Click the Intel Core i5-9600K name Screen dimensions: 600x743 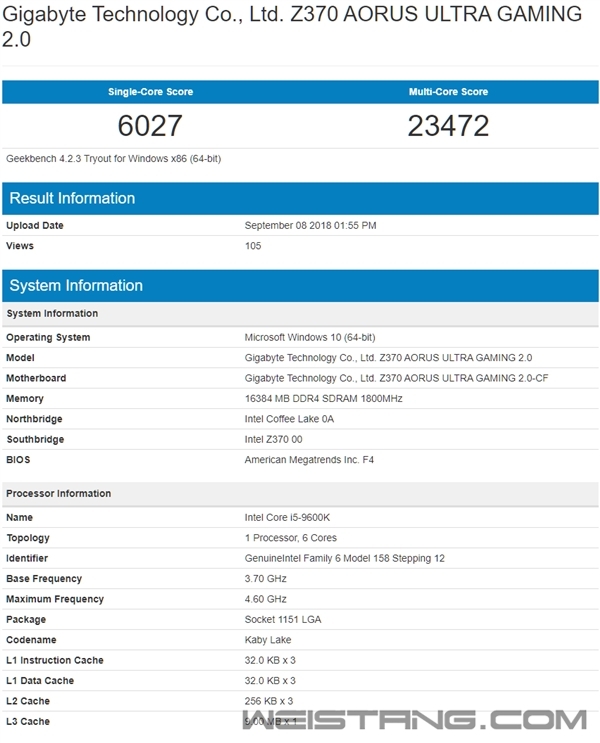[x=287, y=517]
